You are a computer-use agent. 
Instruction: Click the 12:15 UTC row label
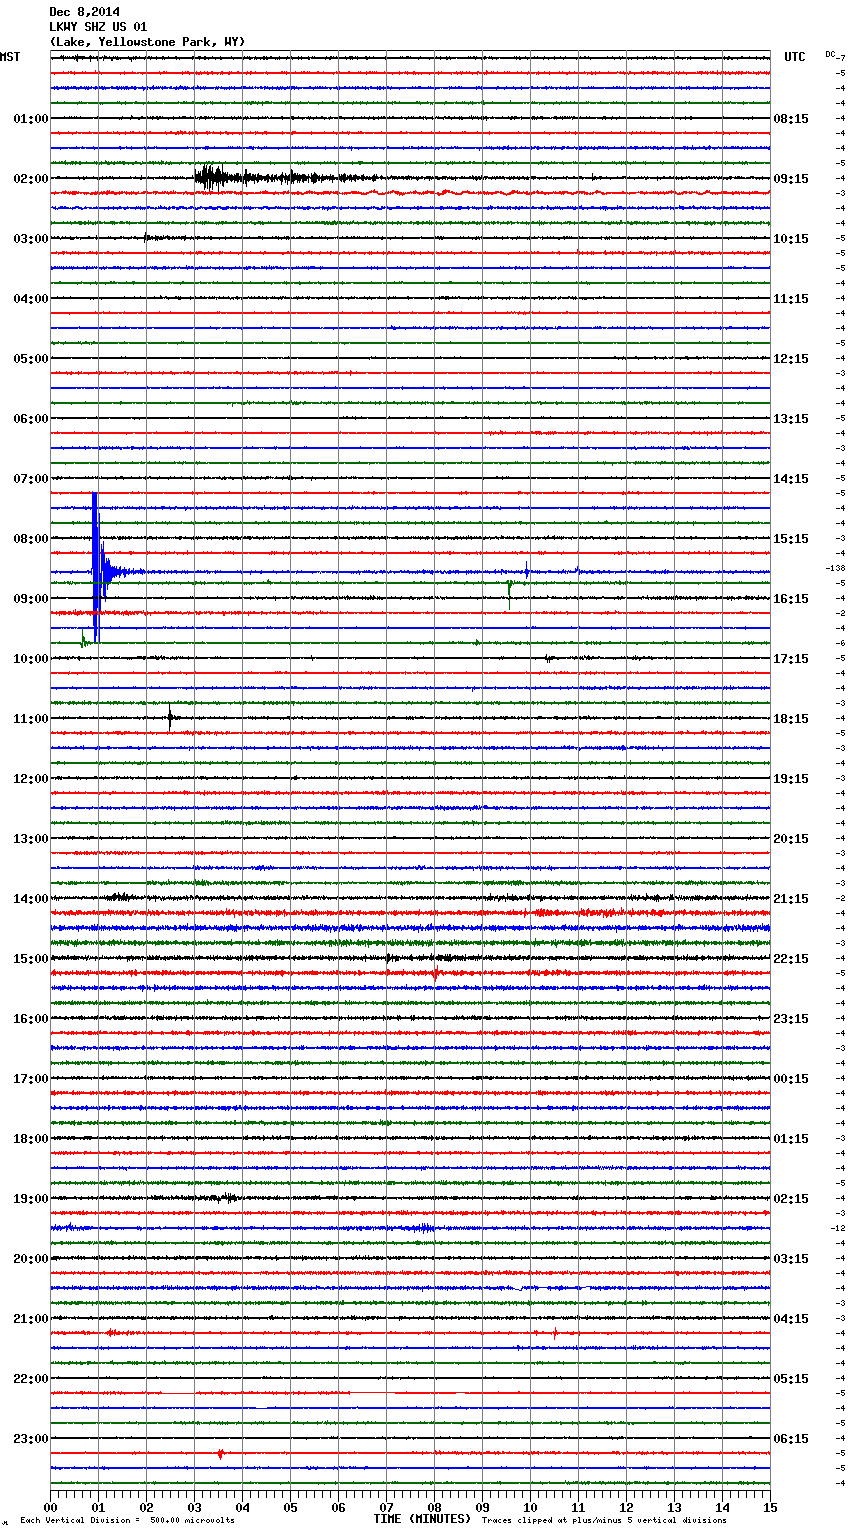[791, 359]
